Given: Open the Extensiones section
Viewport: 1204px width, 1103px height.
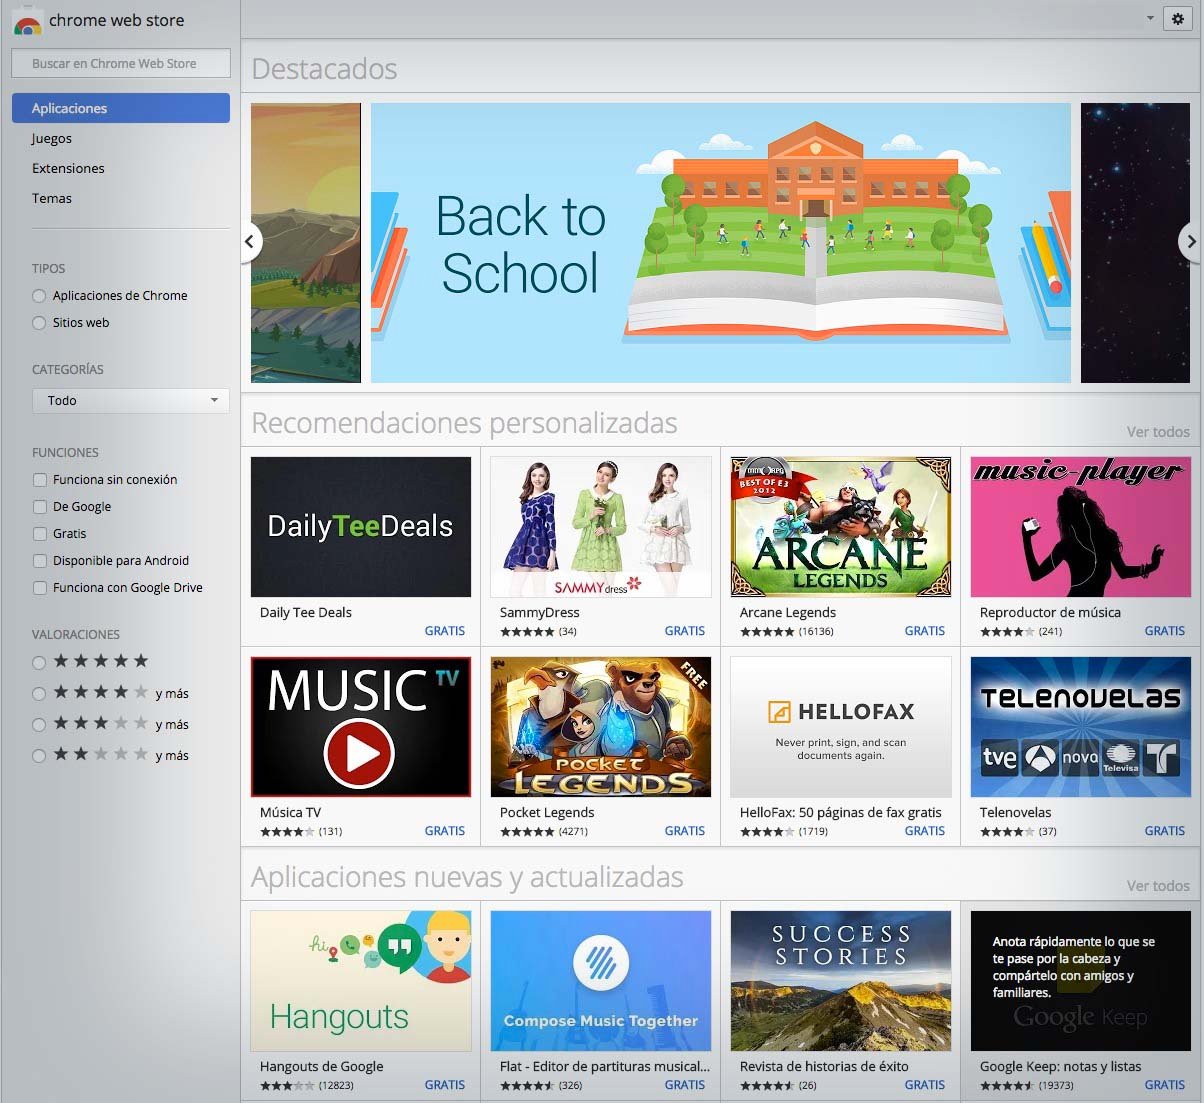Looking at the screenshot, I should pos(68,168).
